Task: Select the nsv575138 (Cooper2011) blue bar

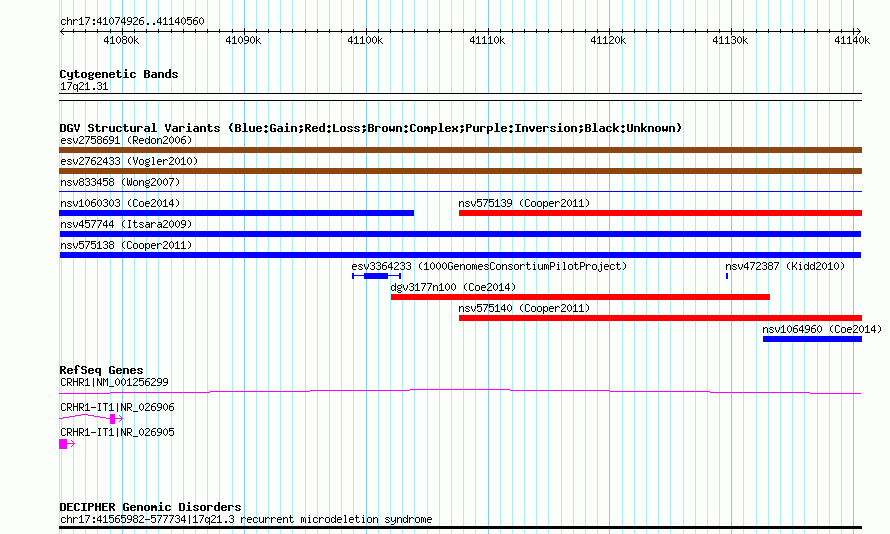Action: [460, 255]
